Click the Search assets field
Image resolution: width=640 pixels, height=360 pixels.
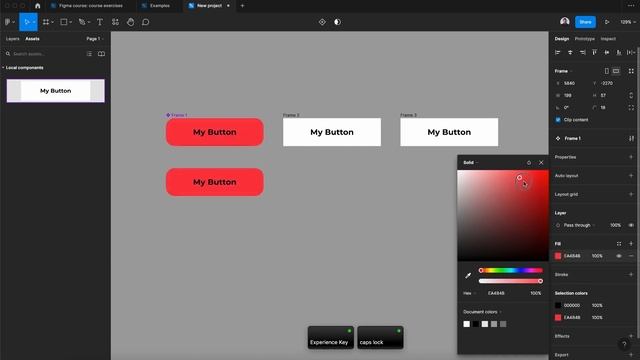coord(45,54)
